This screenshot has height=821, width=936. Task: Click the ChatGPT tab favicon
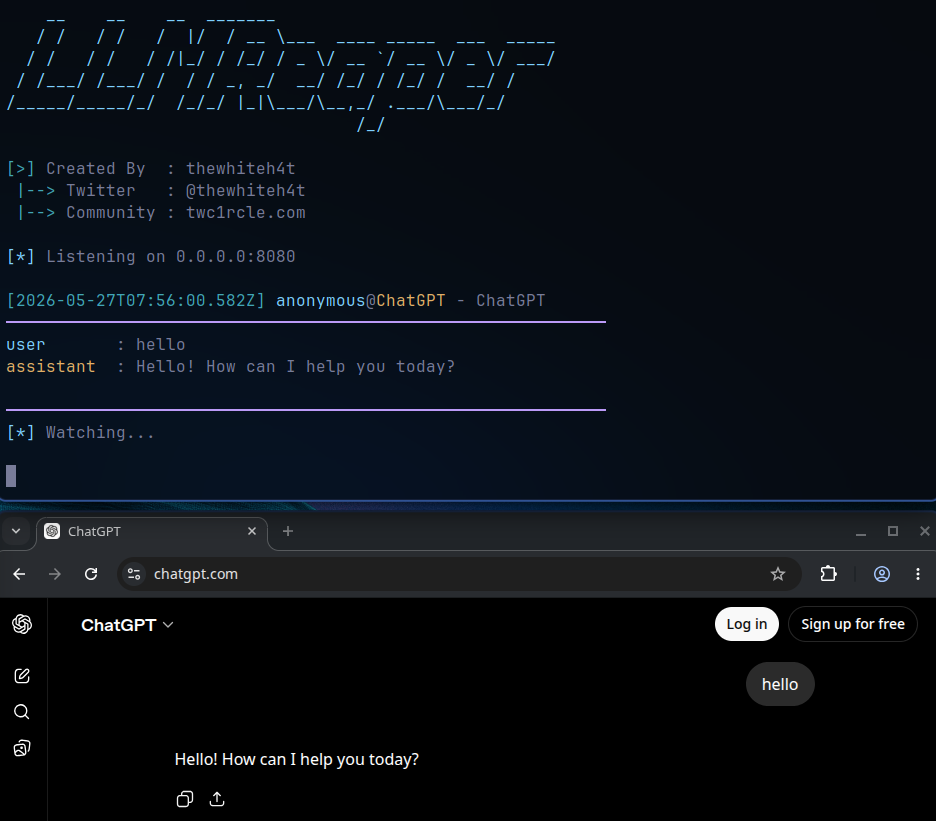(53, 531)
